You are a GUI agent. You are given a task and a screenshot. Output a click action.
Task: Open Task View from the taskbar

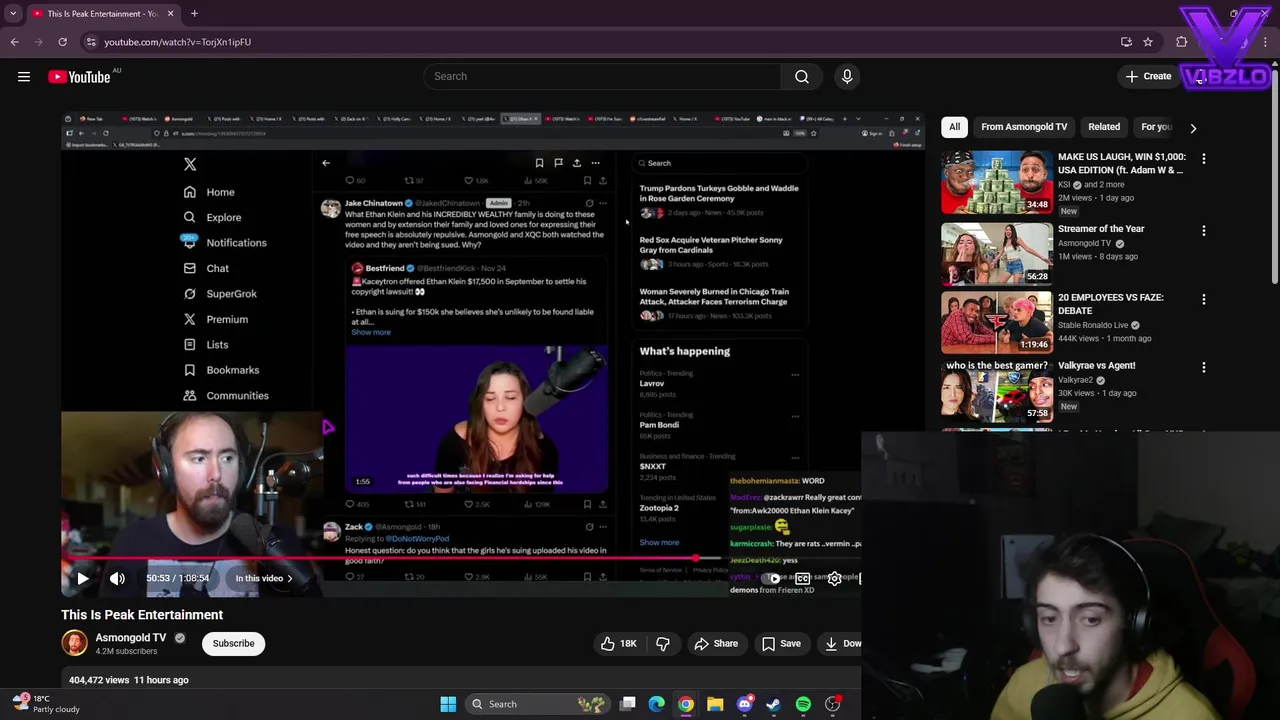(x=628, y=704)
